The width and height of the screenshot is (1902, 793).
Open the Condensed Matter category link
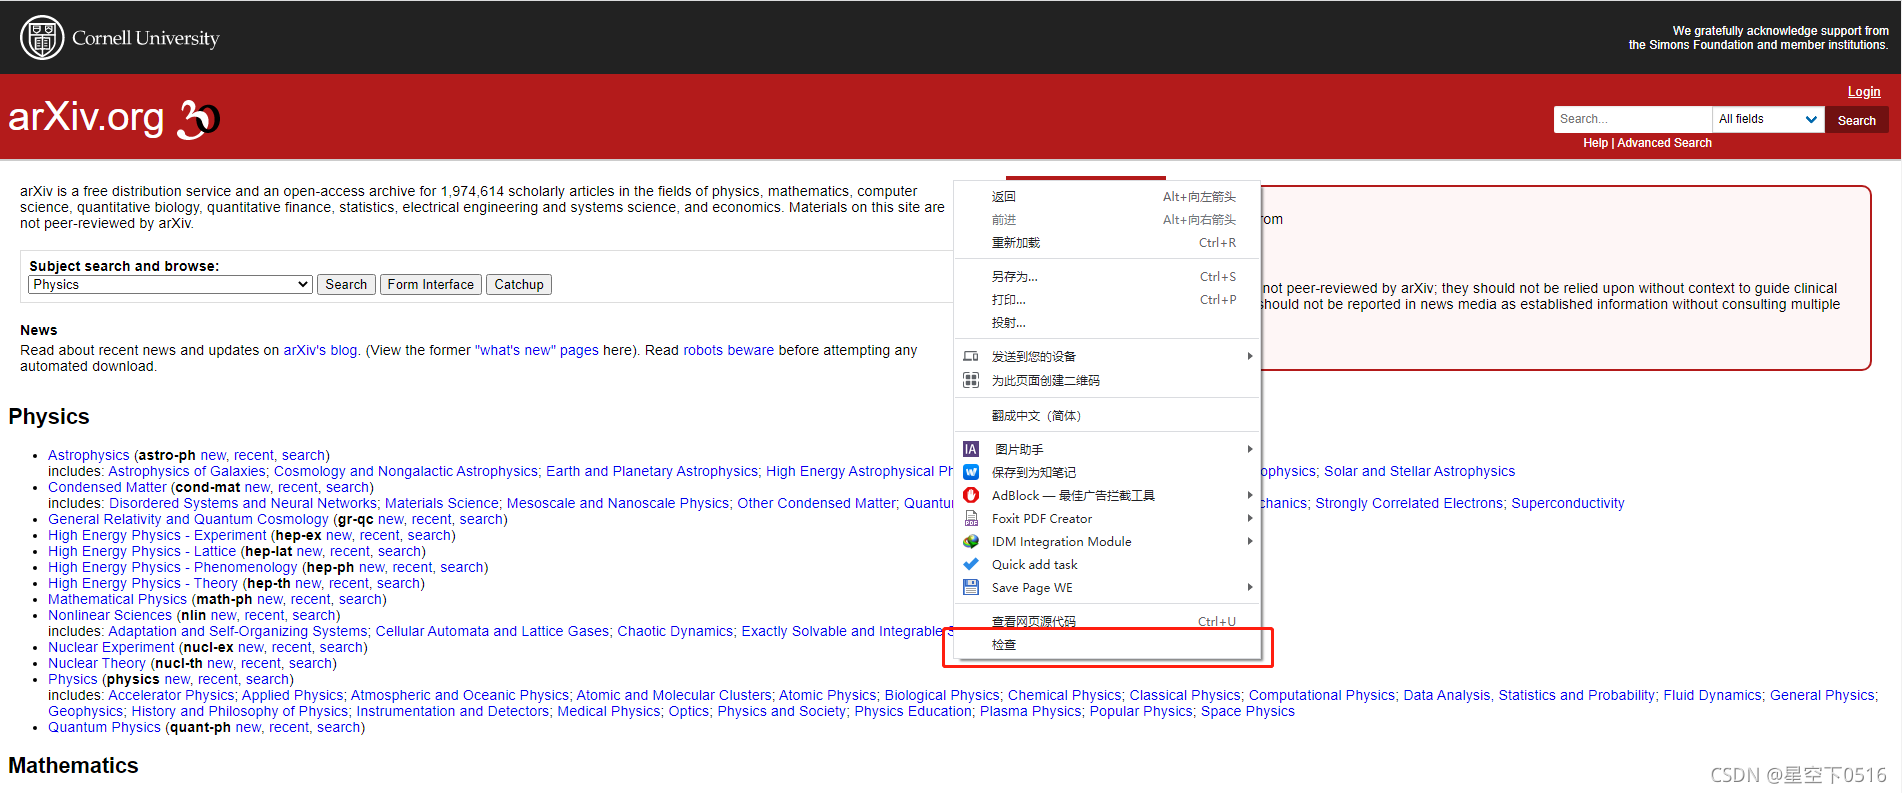107,487
